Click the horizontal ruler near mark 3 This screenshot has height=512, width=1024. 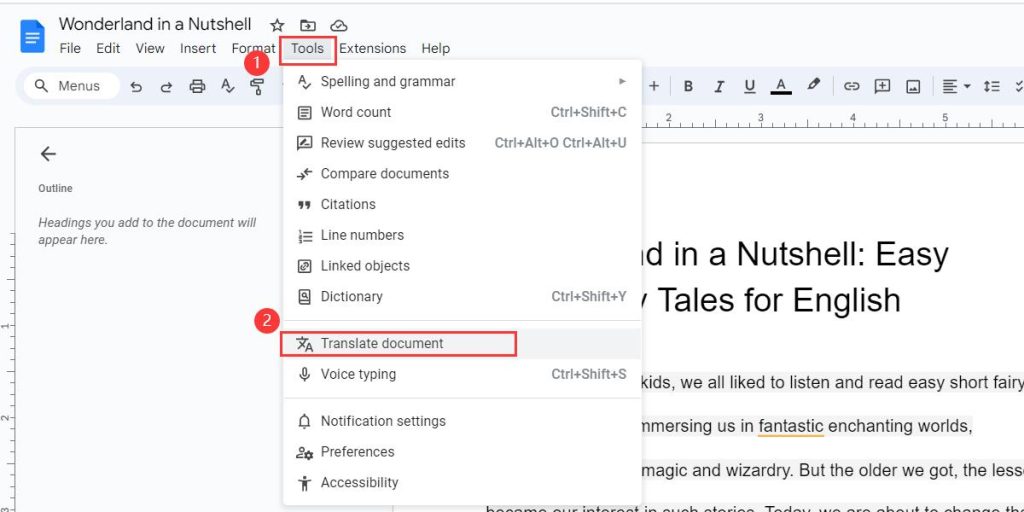tap(761, 120)
